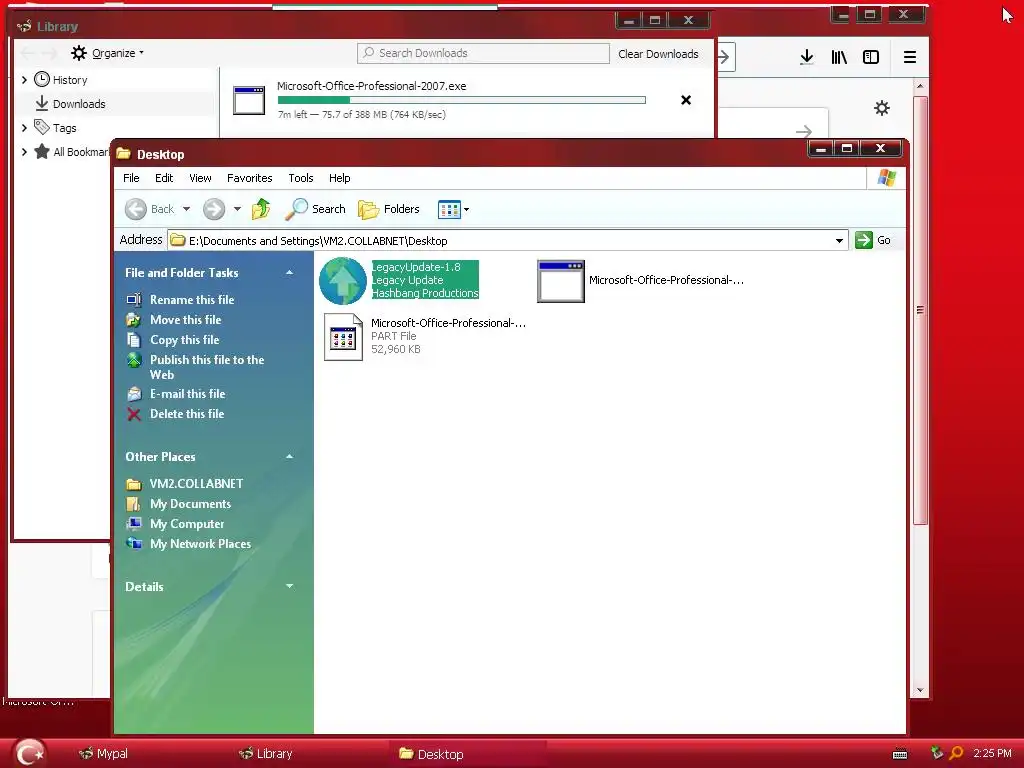
Task: Click the tray keyboard icon
Action: tap(900, 754)
